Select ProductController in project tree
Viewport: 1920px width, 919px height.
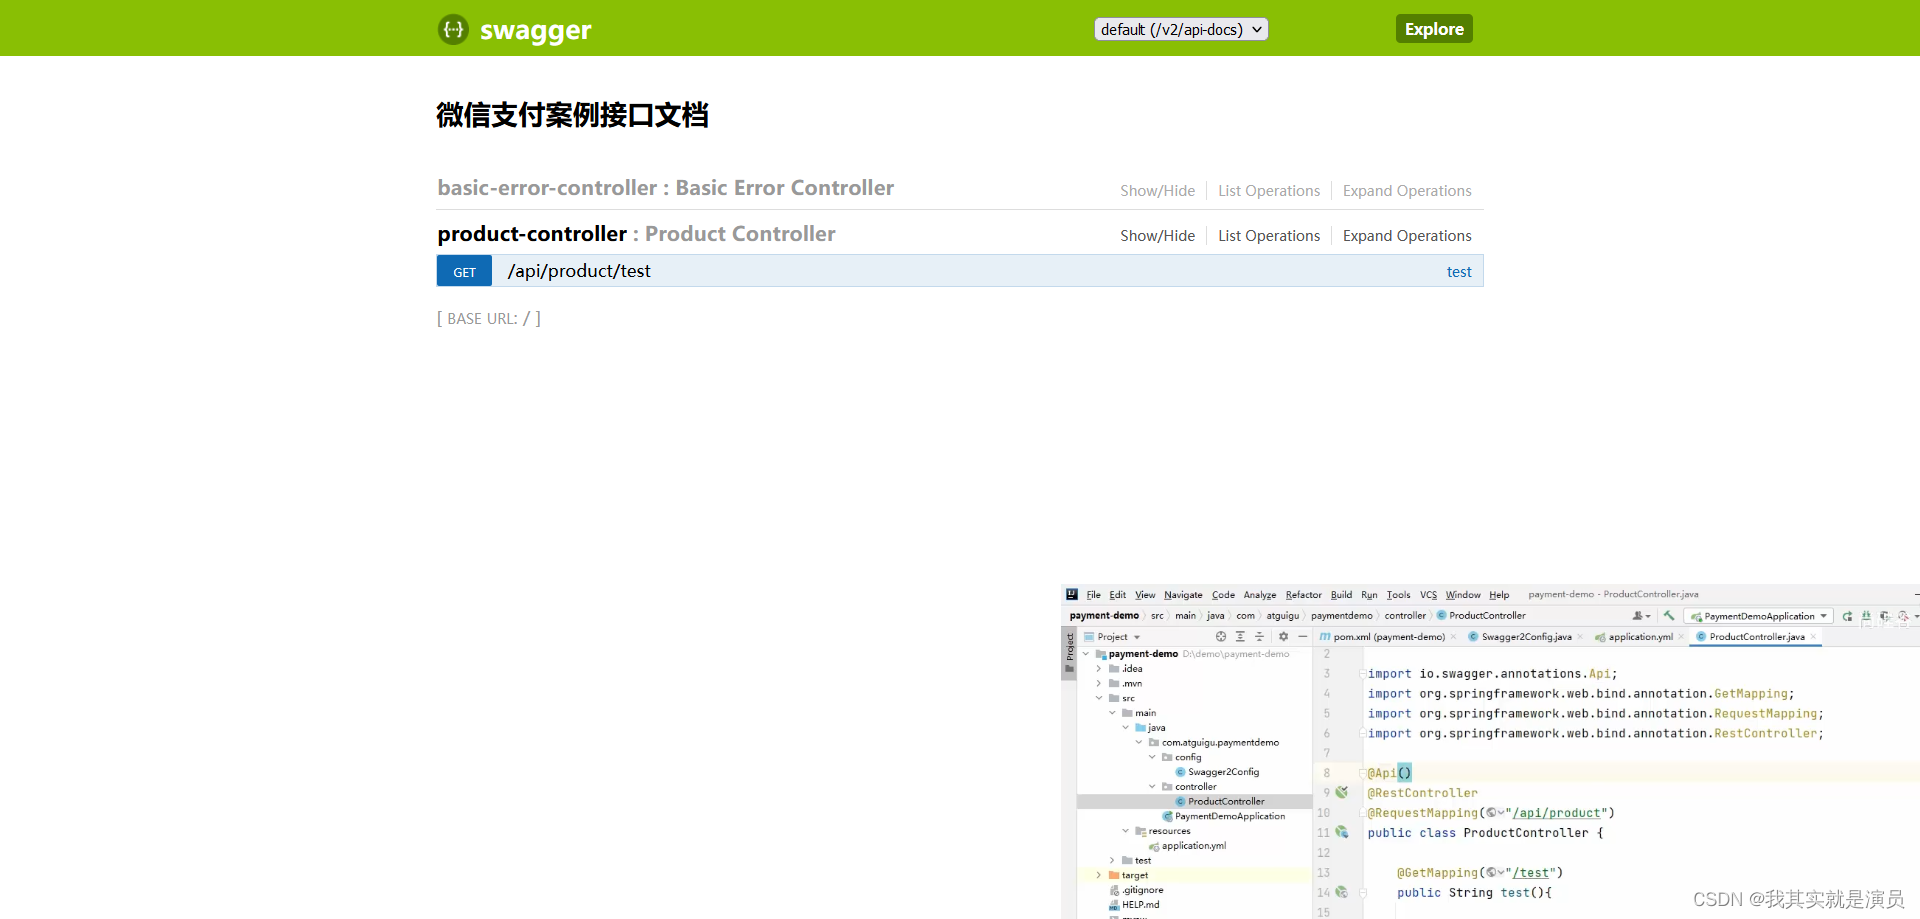(1220, 802)
